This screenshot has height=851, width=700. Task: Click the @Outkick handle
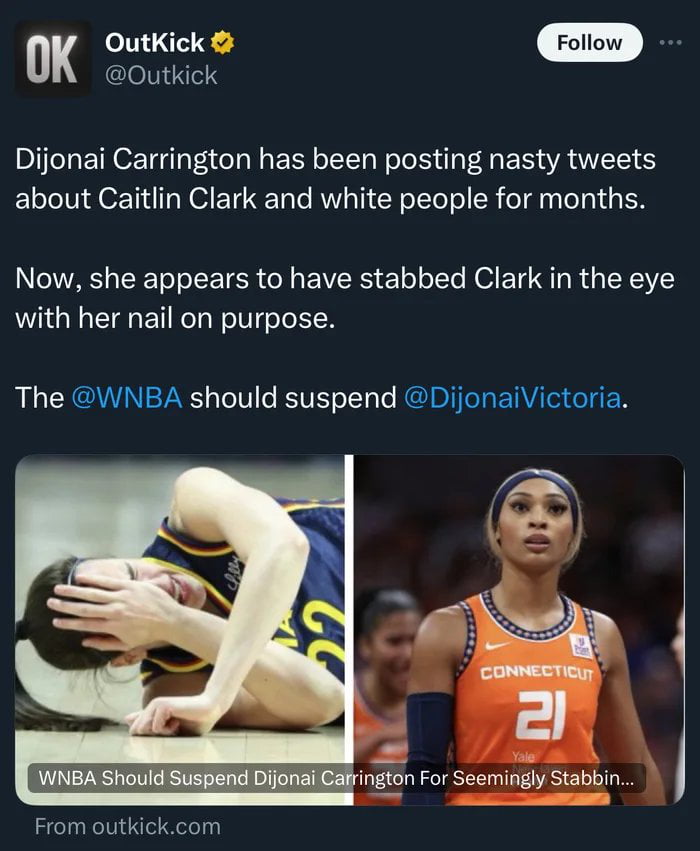[161, 75]
